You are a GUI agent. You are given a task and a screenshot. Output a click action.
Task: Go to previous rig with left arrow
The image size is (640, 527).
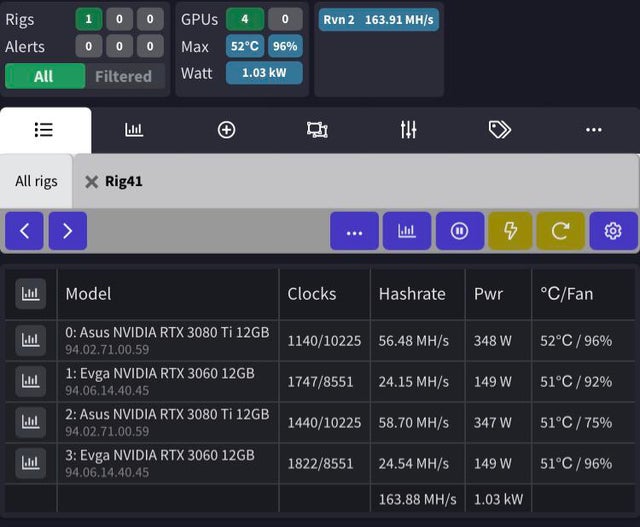[24, 231]
